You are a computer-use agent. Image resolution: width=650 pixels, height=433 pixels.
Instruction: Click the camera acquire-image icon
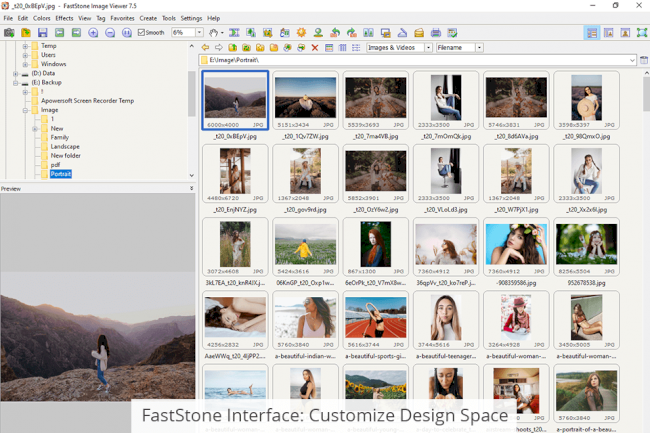tap(9, 32)
